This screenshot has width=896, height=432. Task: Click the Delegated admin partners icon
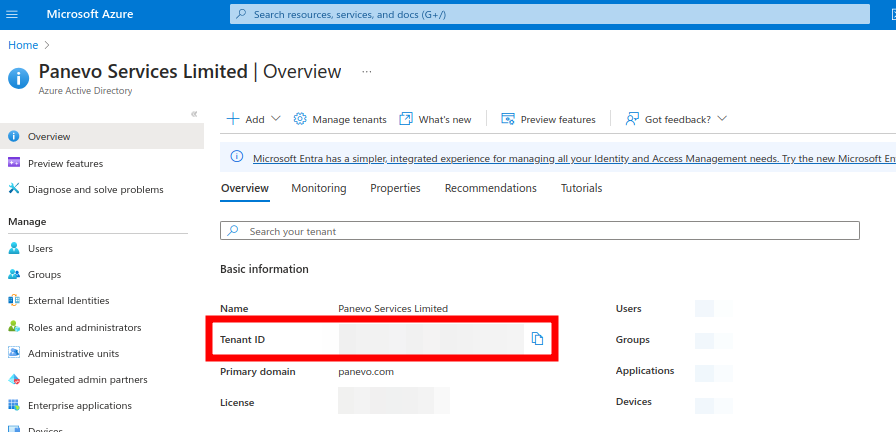coord(14,379)
